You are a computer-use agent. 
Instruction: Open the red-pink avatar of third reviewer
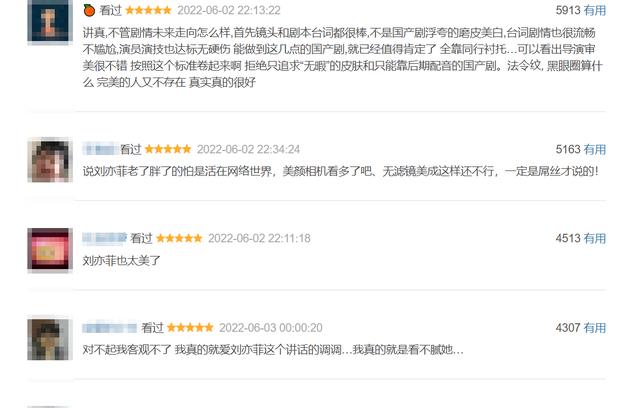click(x=50, y=250)
